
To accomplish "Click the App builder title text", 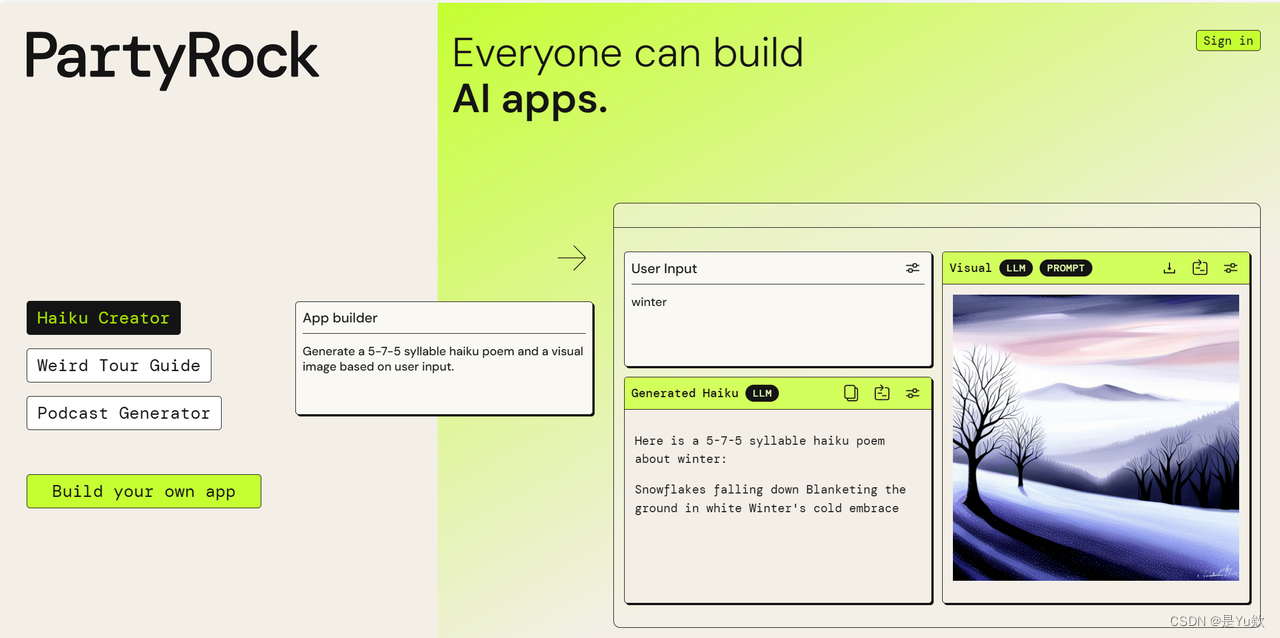I will [x=340, y=318].
